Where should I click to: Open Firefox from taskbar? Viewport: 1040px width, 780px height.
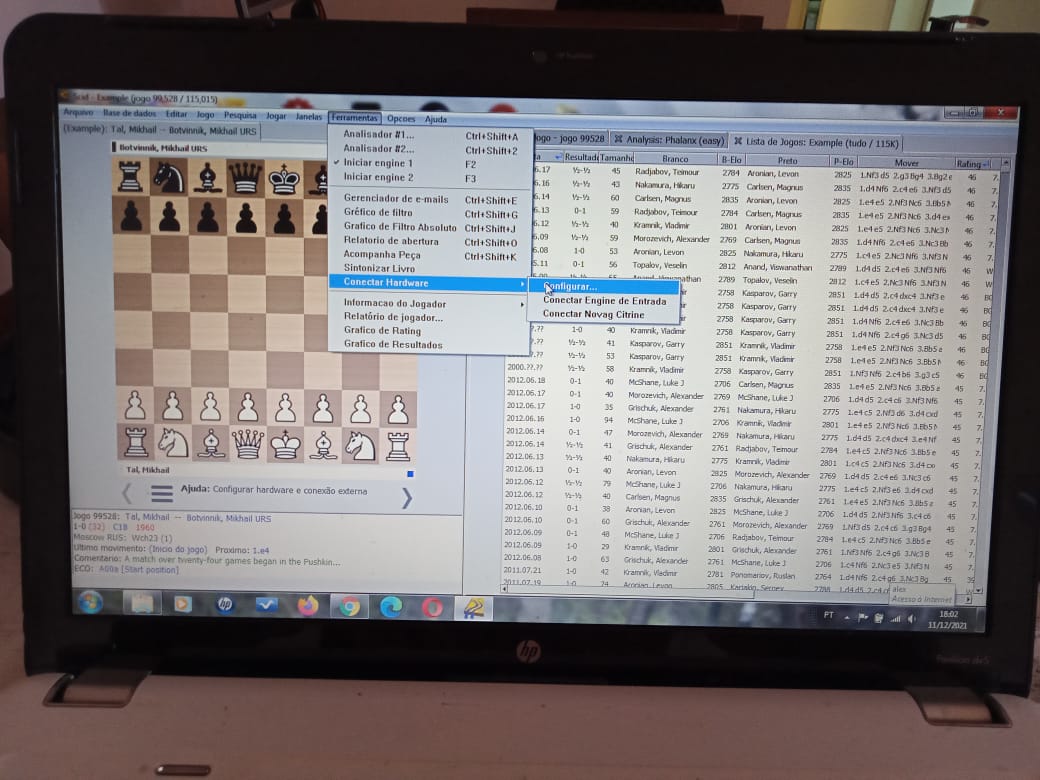click(x=308, y=606)
